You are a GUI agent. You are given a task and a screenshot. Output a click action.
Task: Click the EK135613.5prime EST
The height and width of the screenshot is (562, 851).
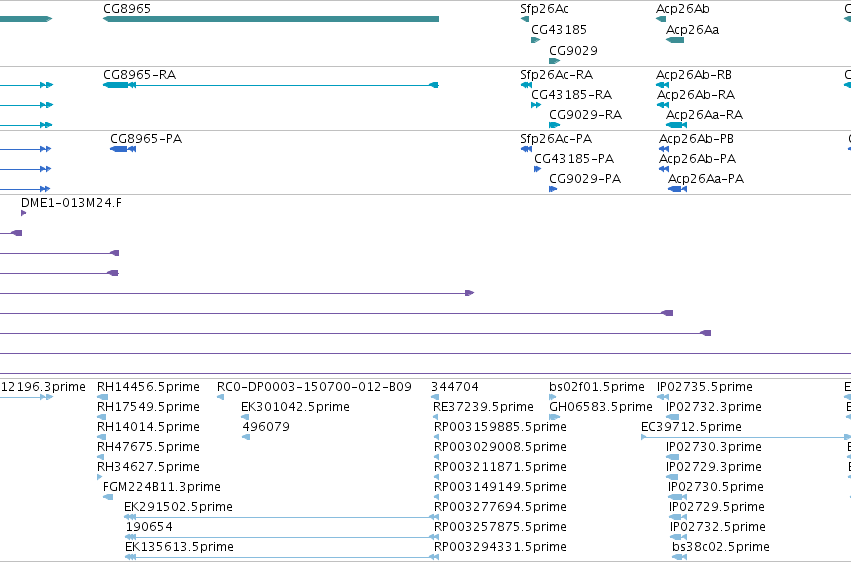click(281, 557)
